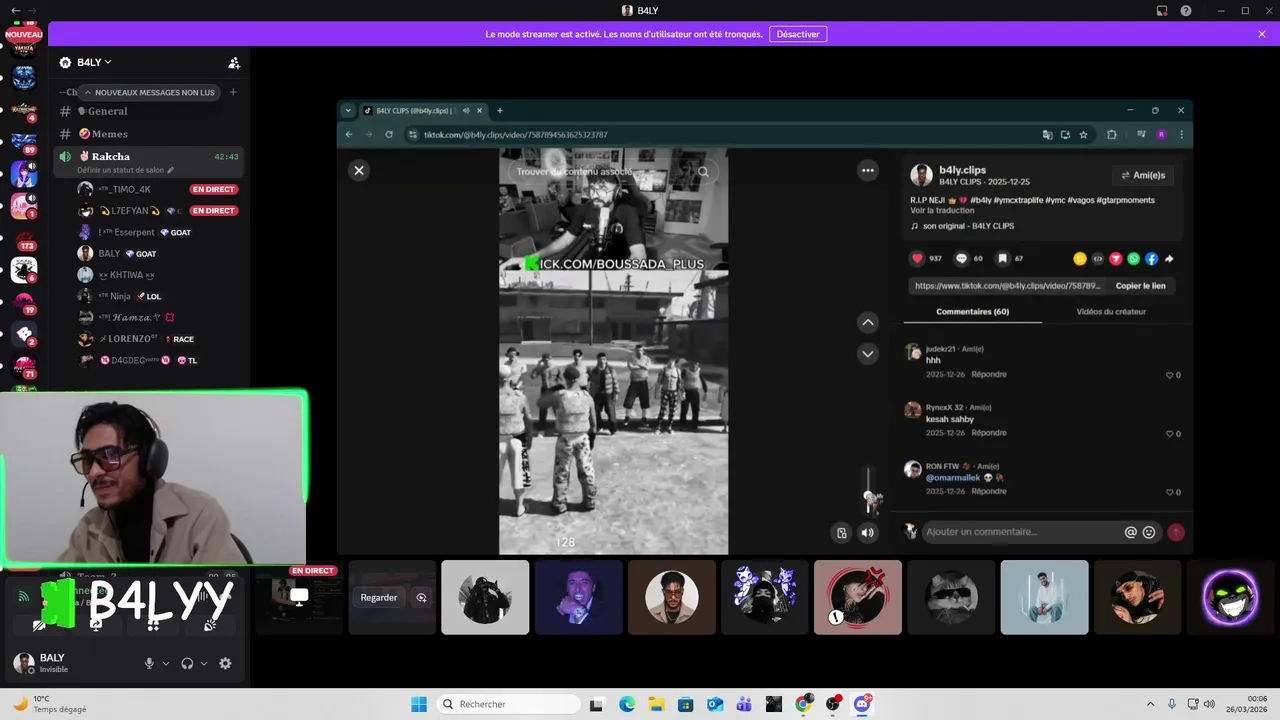Click Windows taskbar Rechercher search box
Viewport: 1280px width, 720px height.
[x=506, y=704]
